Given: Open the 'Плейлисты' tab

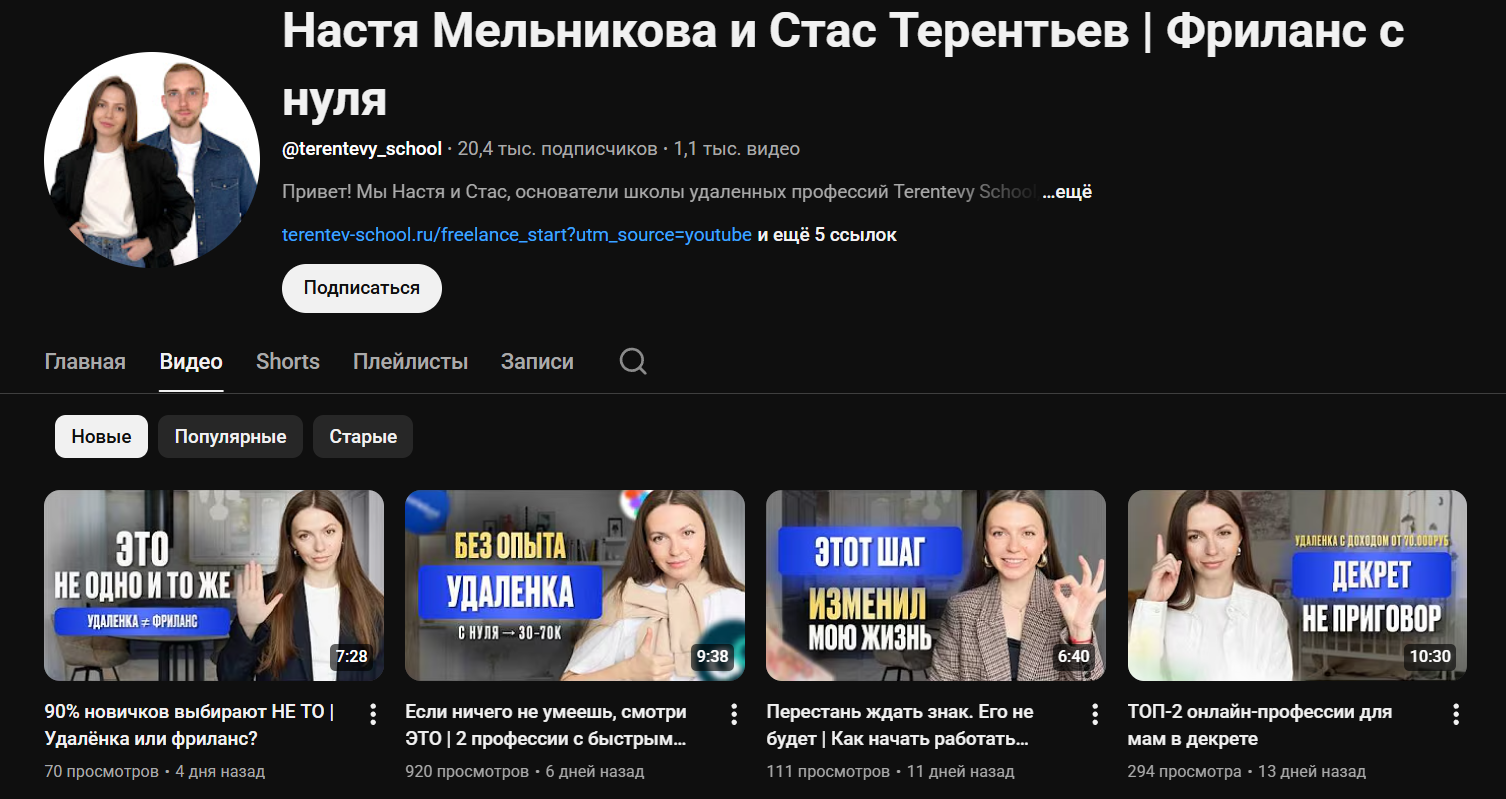Looking at the screenshot, I should click(409, 361).
